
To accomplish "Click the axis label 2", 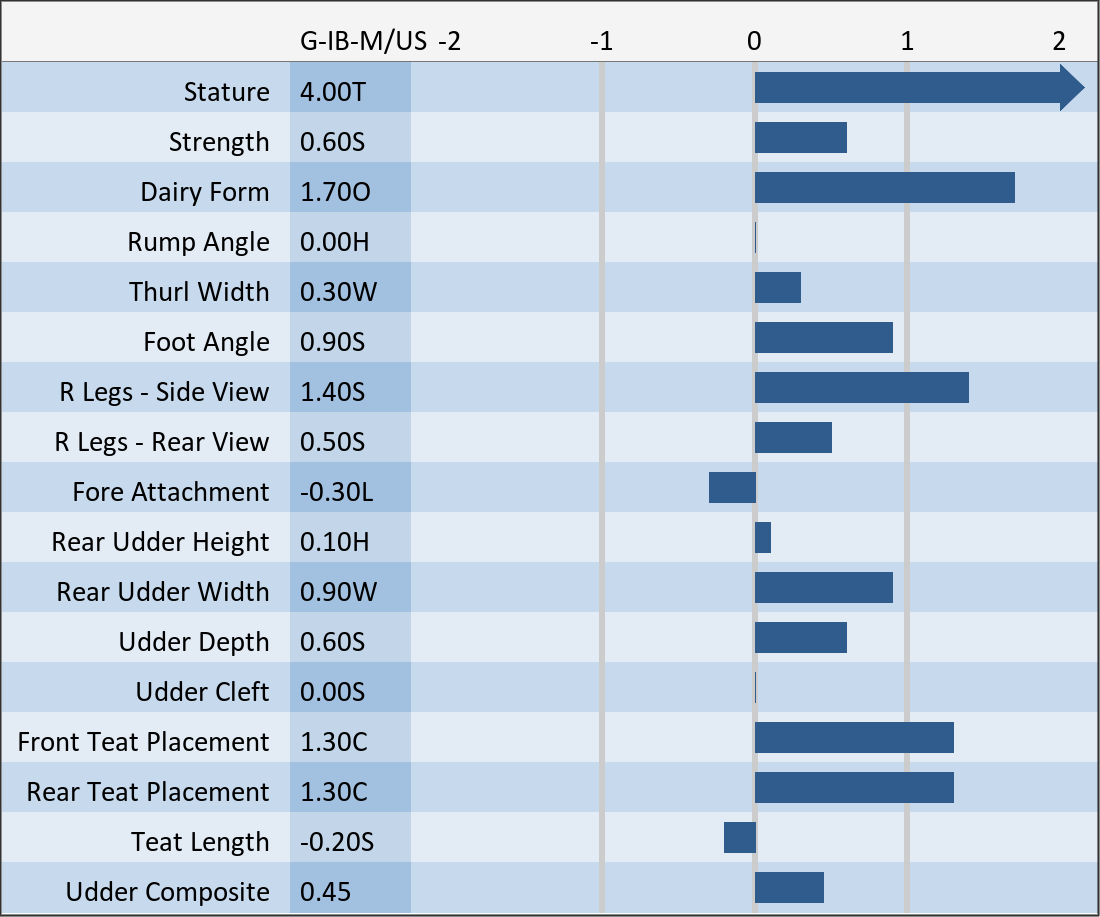I will pos(1059,41).
